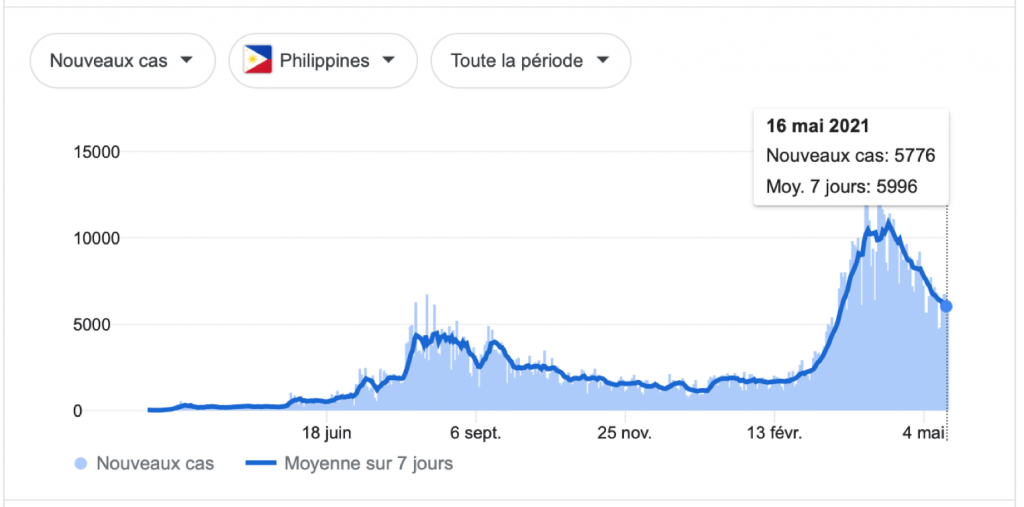The height and width of the screenshot is (507, 1024).
Task: Click the 4 mai axis label
Action: point(924,434)
